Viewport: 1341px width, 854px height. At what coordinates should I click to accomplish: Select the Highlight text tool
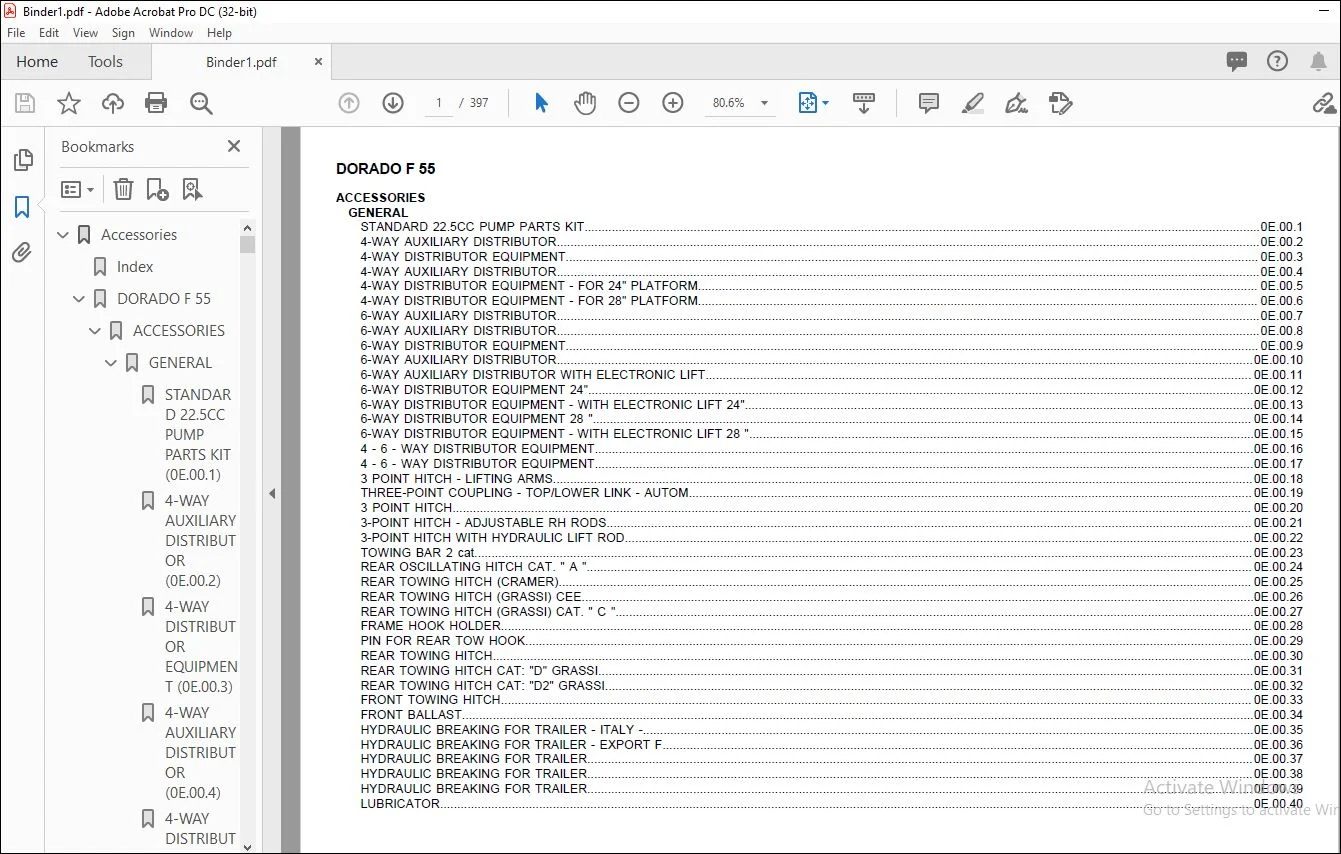[x=972, y=103]
